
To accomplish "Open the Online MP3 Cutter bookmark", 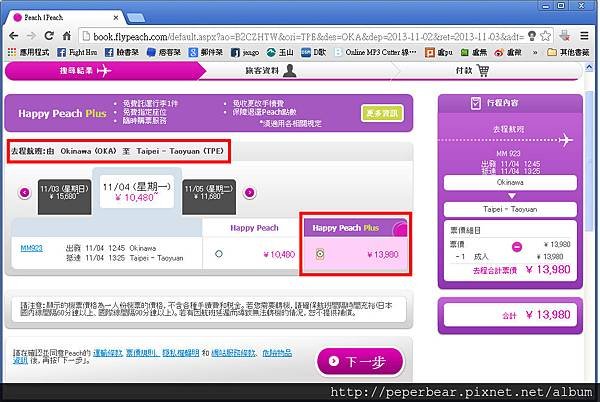I will point(375,52).
